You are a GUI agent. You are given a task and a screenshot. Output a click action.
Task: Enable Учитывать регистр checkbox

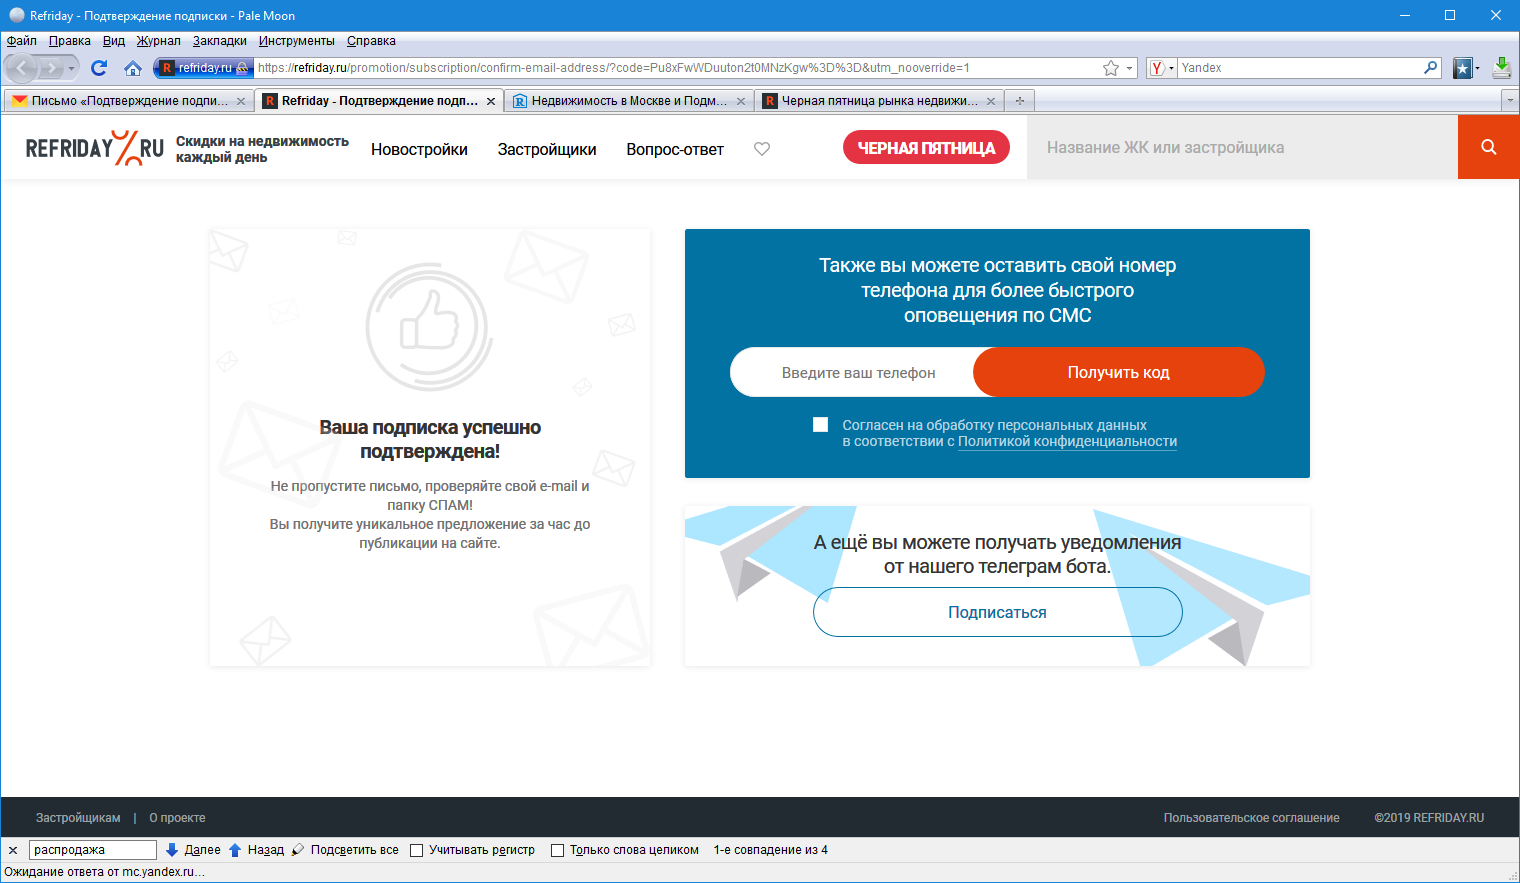pyautogui.click(x=417, y=851)
